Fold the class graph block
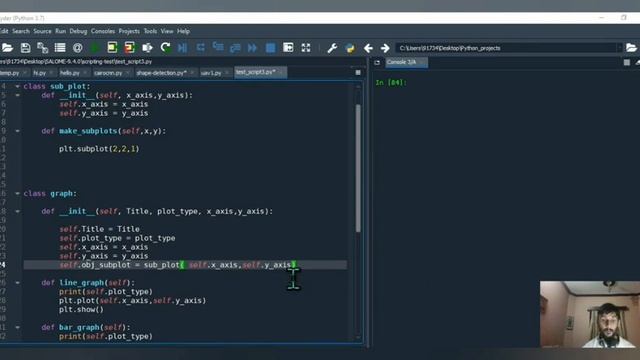Viewport: 640px width, 360px height. tap(18, 193)
